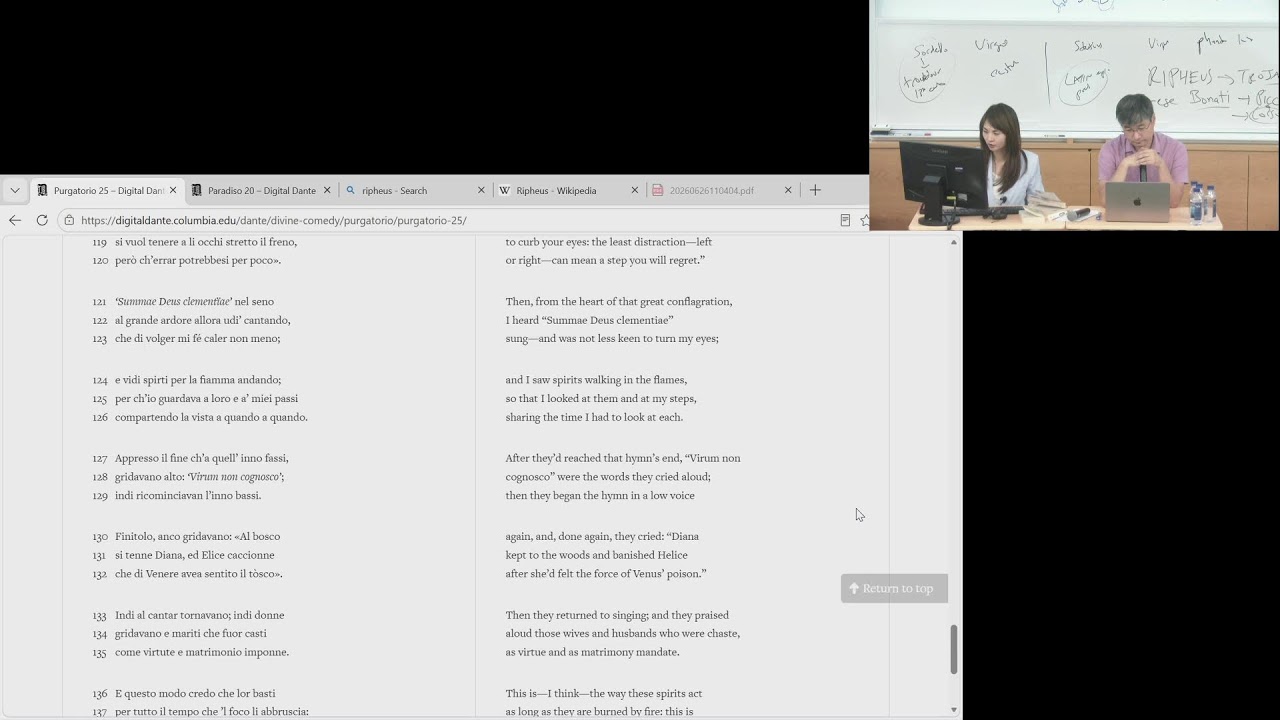This screenshot has width=1280, height=720.
Task: Click Italian line 135 'come virtute e matrimonio imponne.'
Action: [x=202, y=652]
